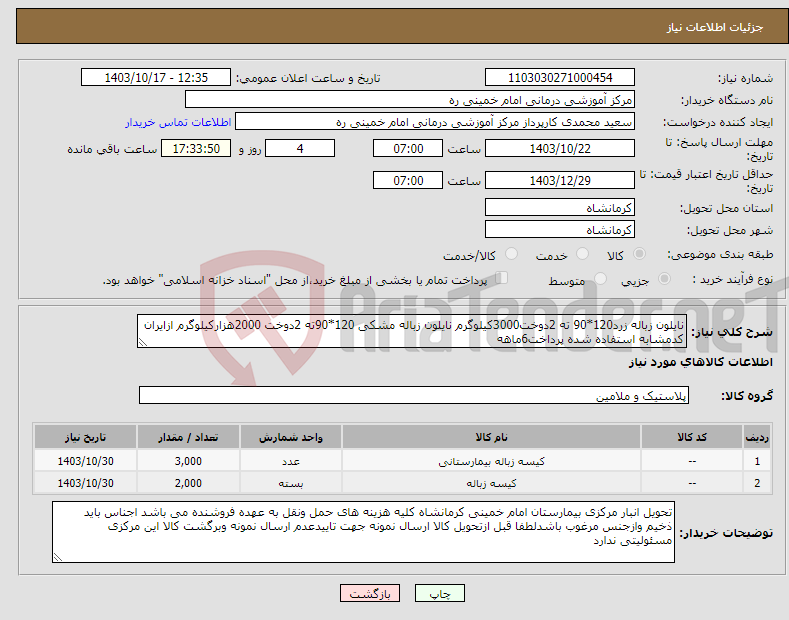Click the delivery city field کرمانشاه
This screenshot has width=789, height=620.
pyautogui.click(x=560, y=229)
